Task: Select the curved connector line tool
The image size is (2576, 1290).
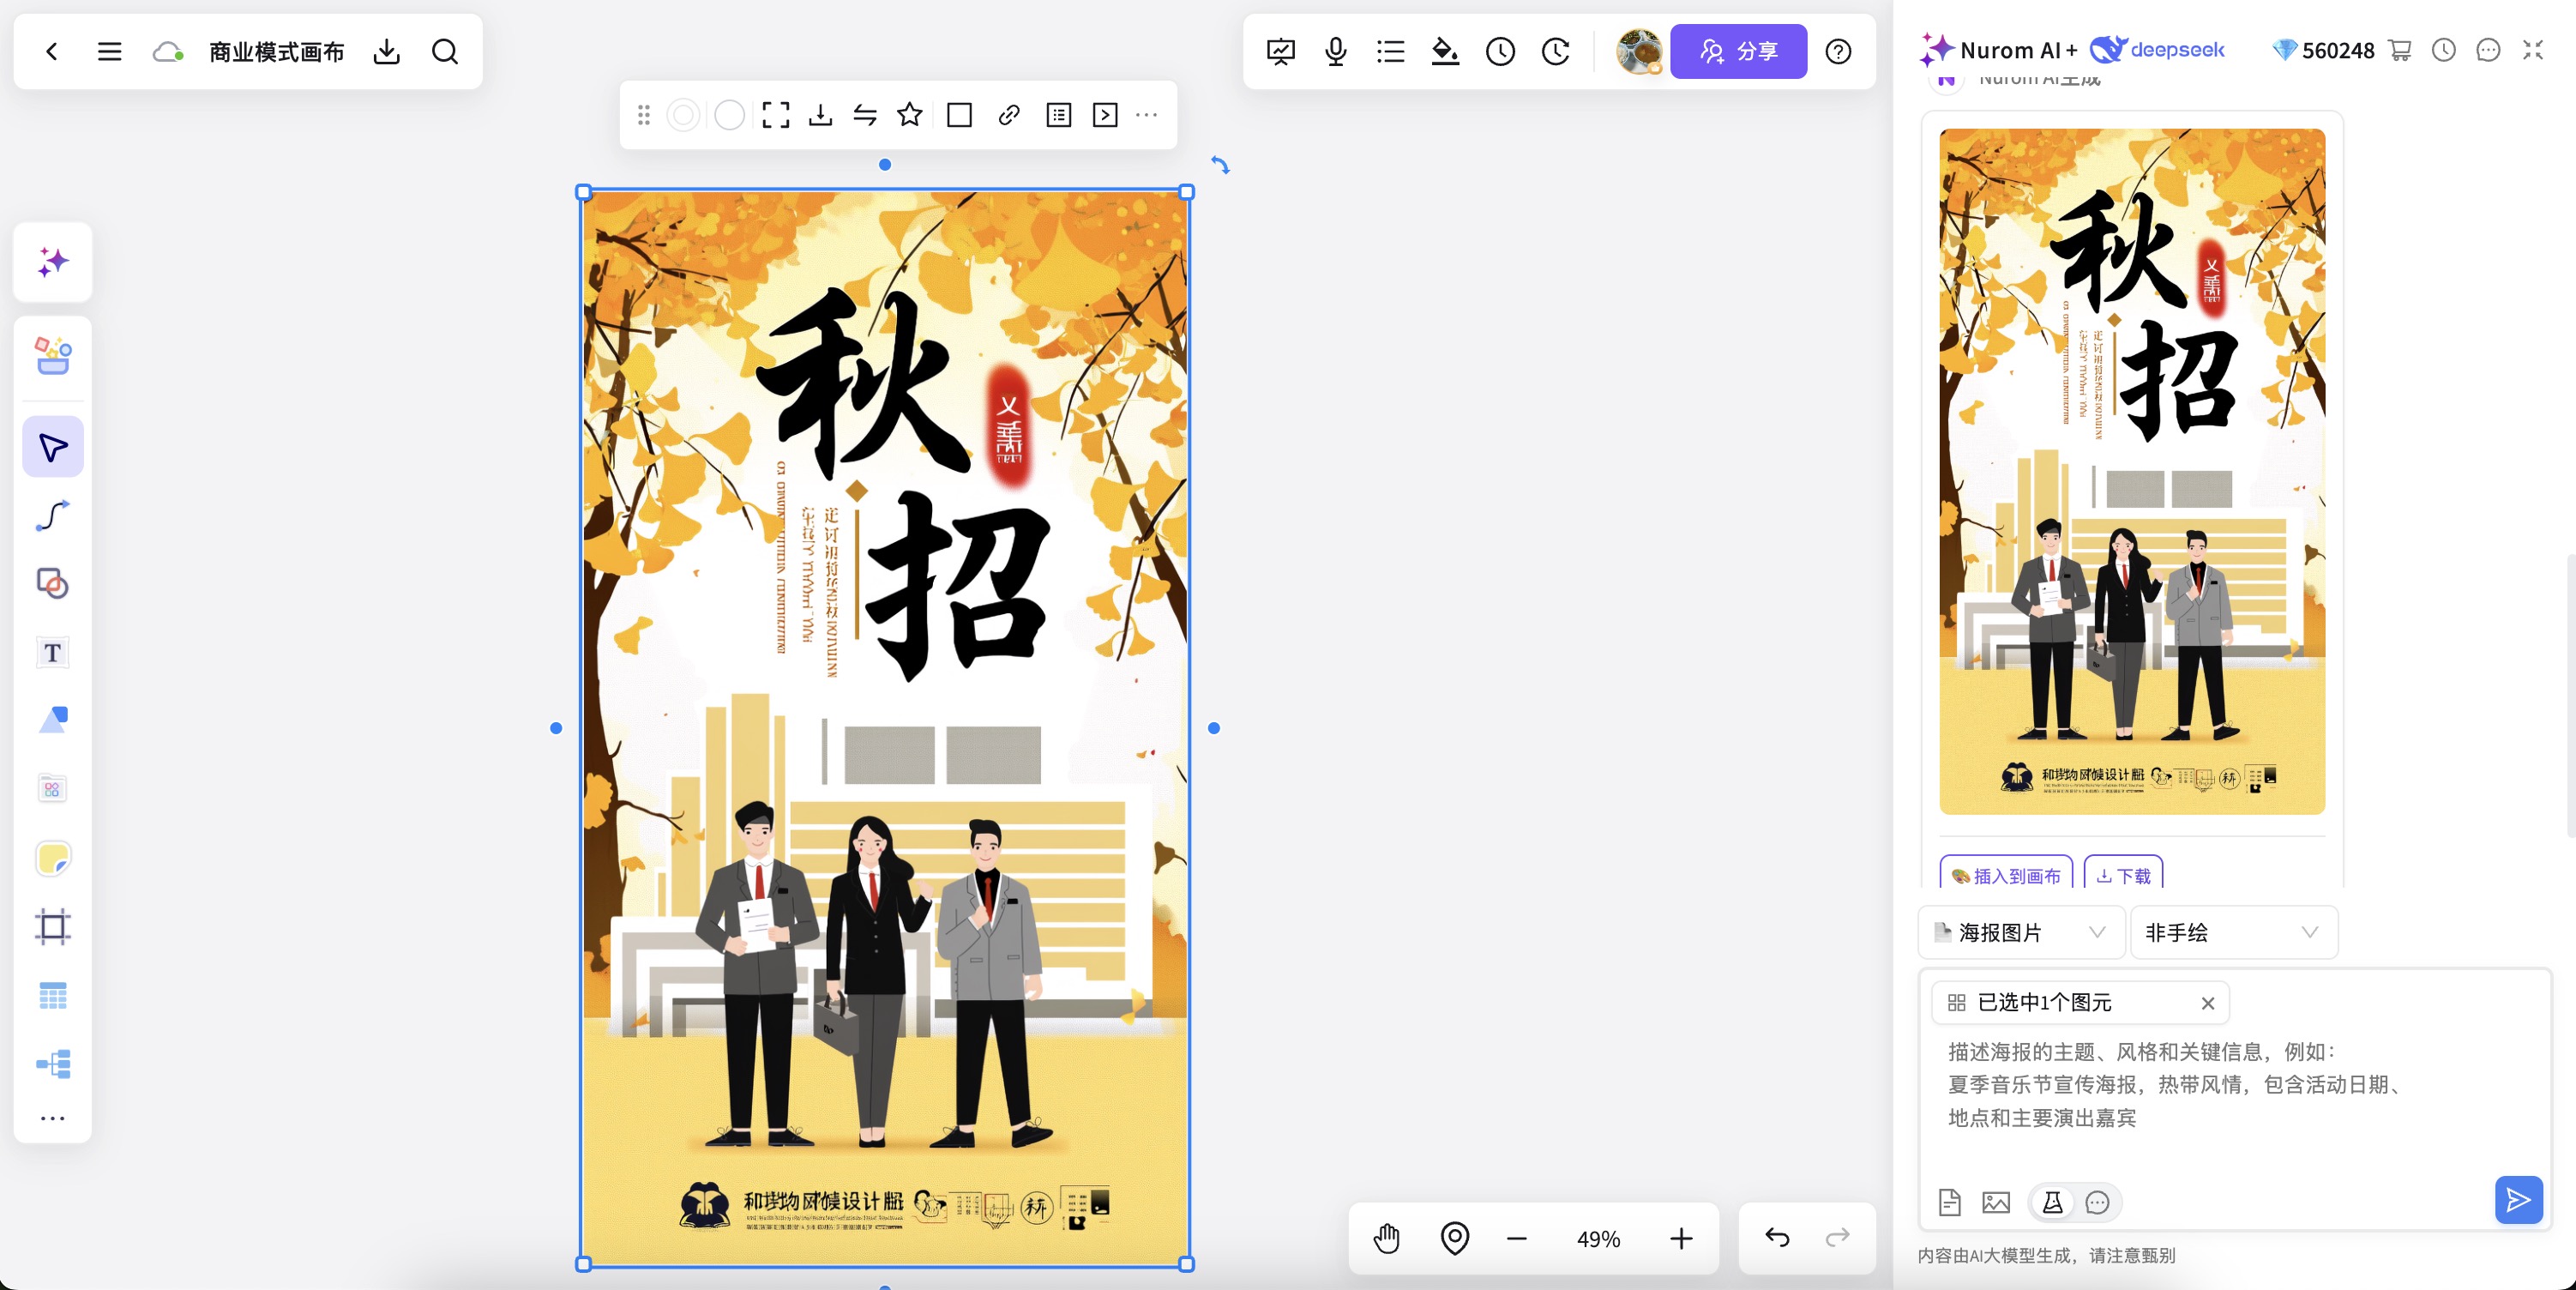Action: [x=53, y=515]
